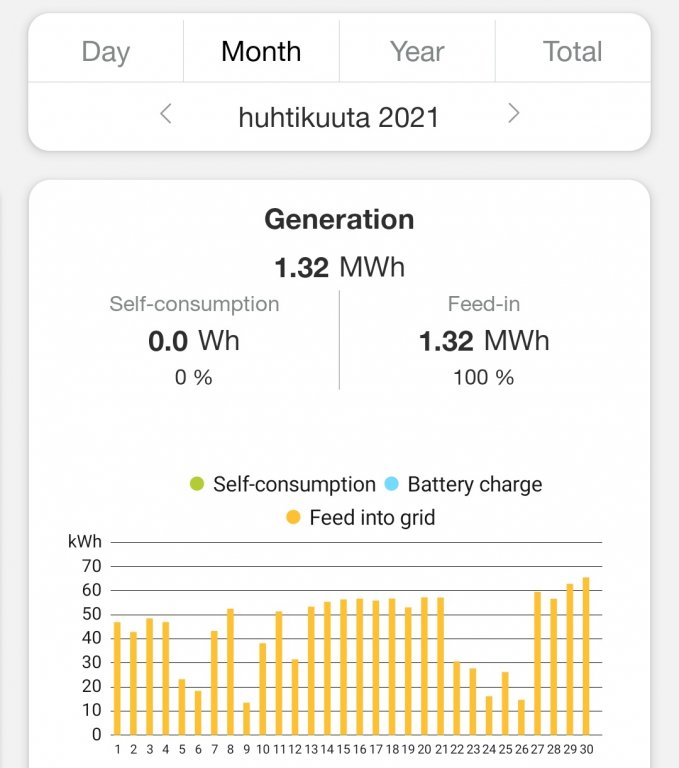Switch to the Day tab
Image resolution: width=679 pixels, height=768 pixels.
(x=106, y=51)
